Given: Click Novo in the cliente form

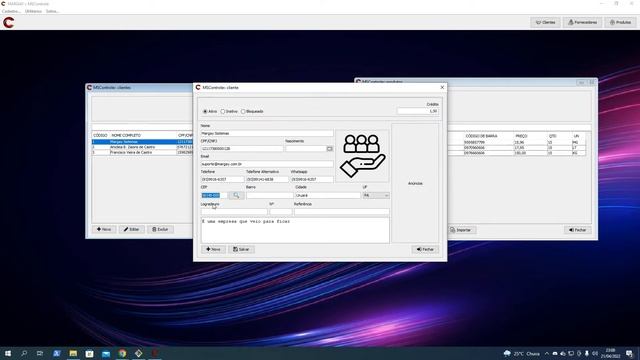Looking at the screenshot, I should tap(213, 249).
